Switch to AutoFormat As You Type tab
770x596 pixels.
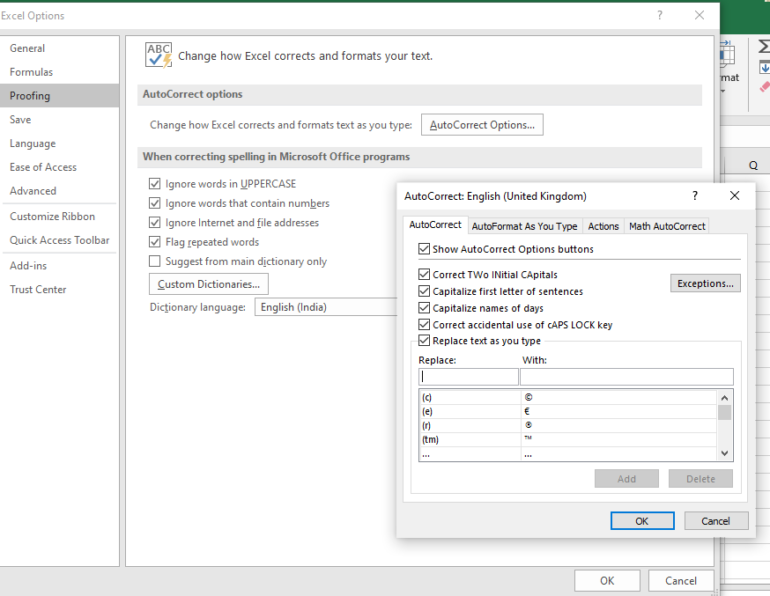[524, 226]
